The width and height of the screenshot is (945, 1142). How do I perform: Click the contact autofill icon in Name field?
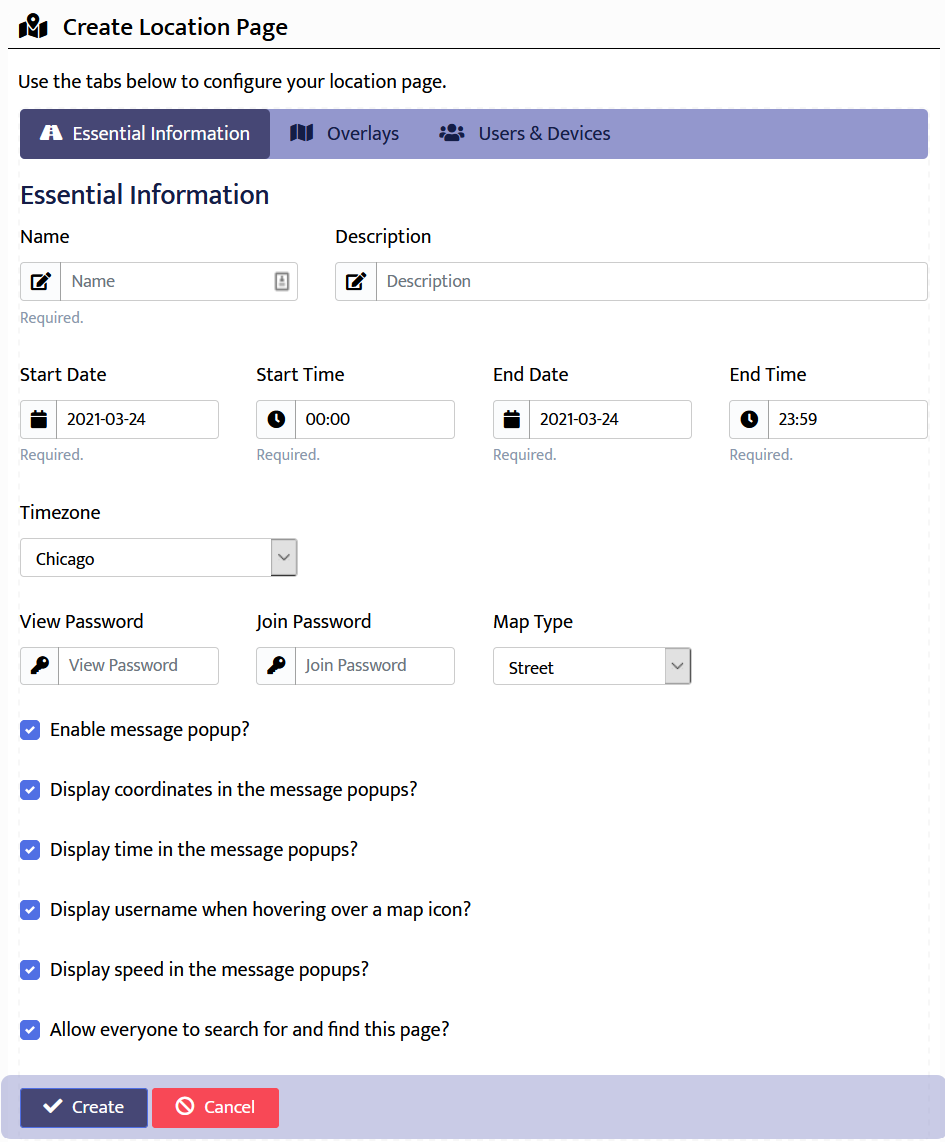click(282, 282)
